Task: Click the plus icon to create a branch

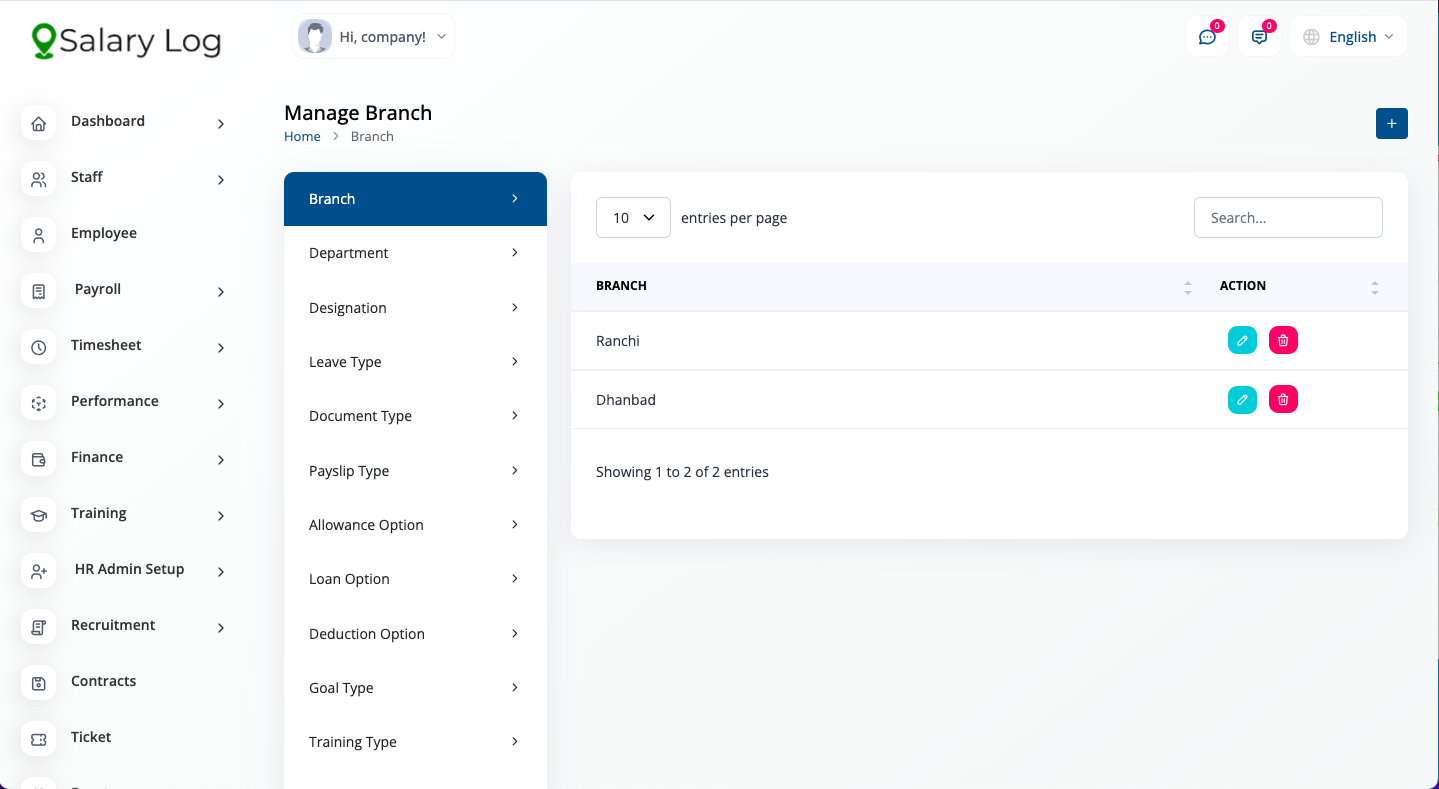Action: (1391, 123)
